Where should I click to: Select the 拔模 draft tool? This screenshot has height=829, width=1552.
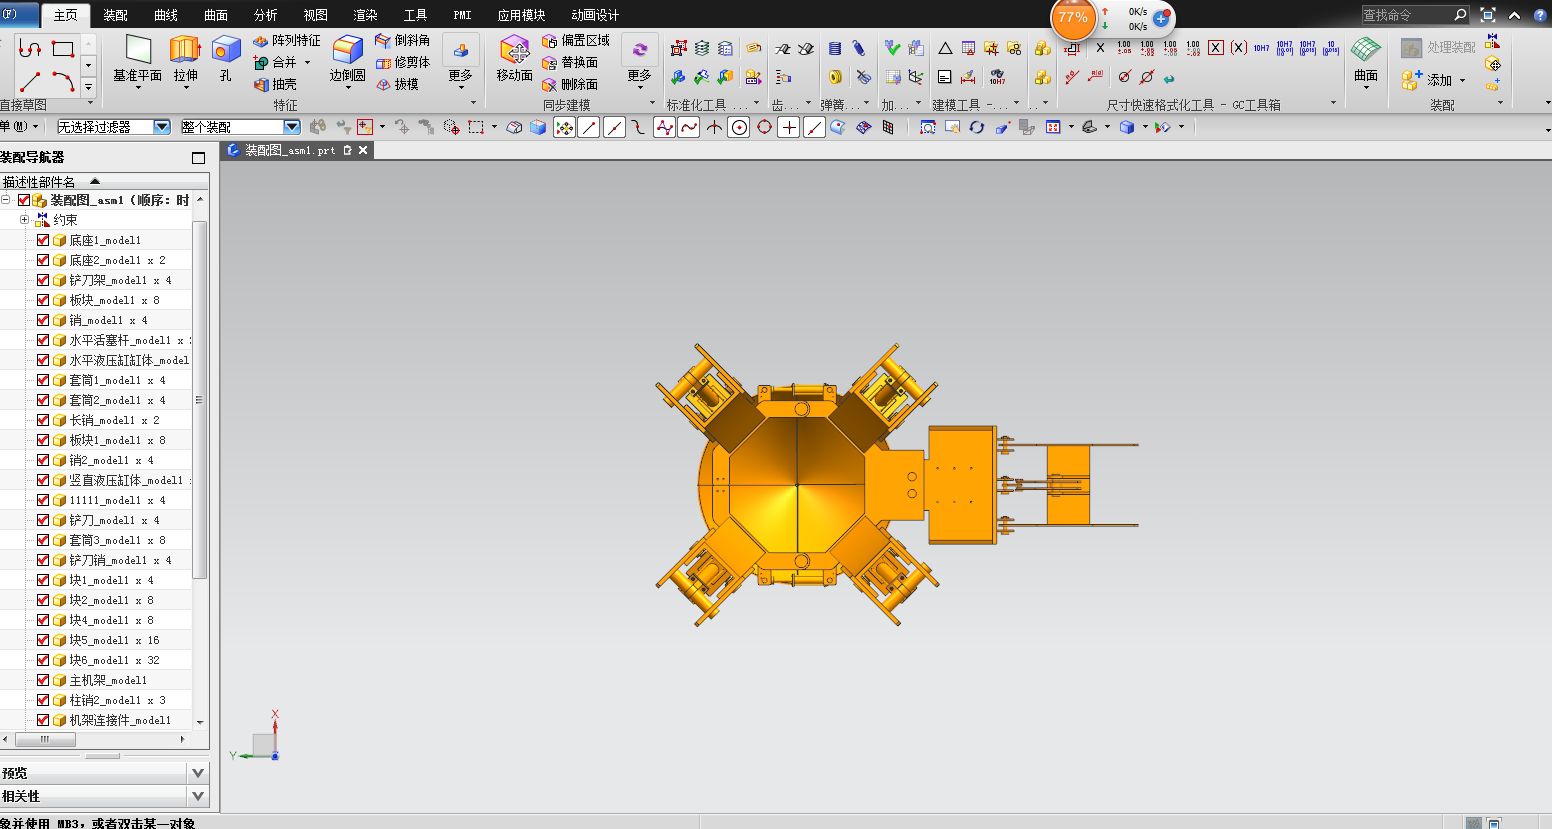397,85
